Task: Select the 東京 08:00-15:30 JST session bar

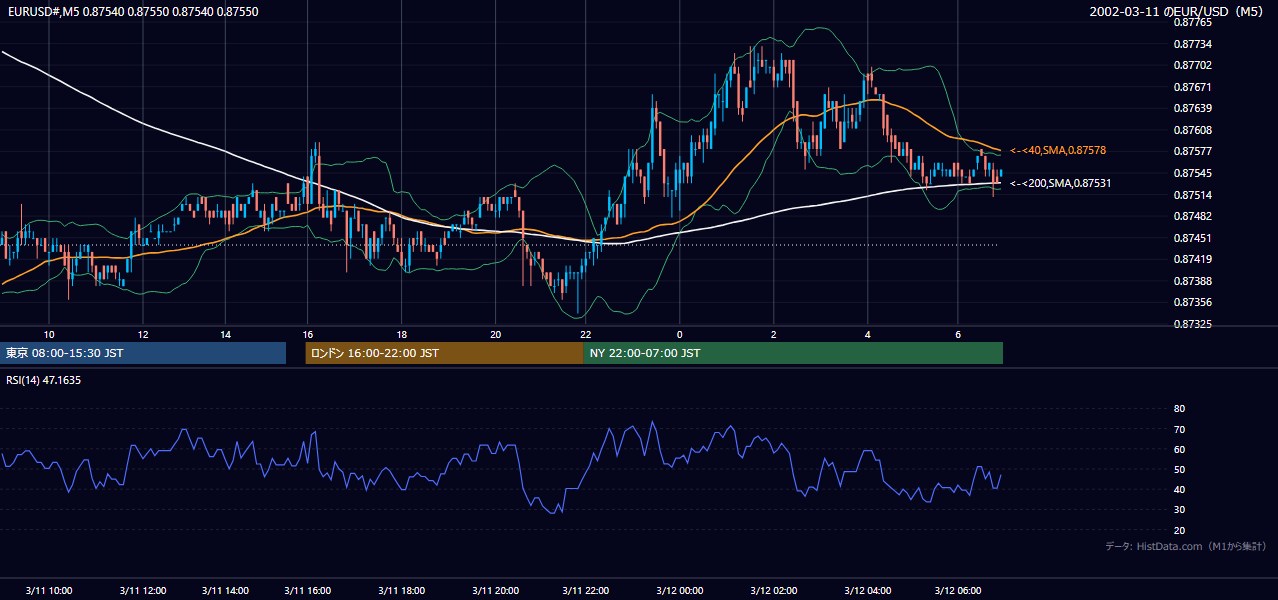Action: click(x=143, y=353)
